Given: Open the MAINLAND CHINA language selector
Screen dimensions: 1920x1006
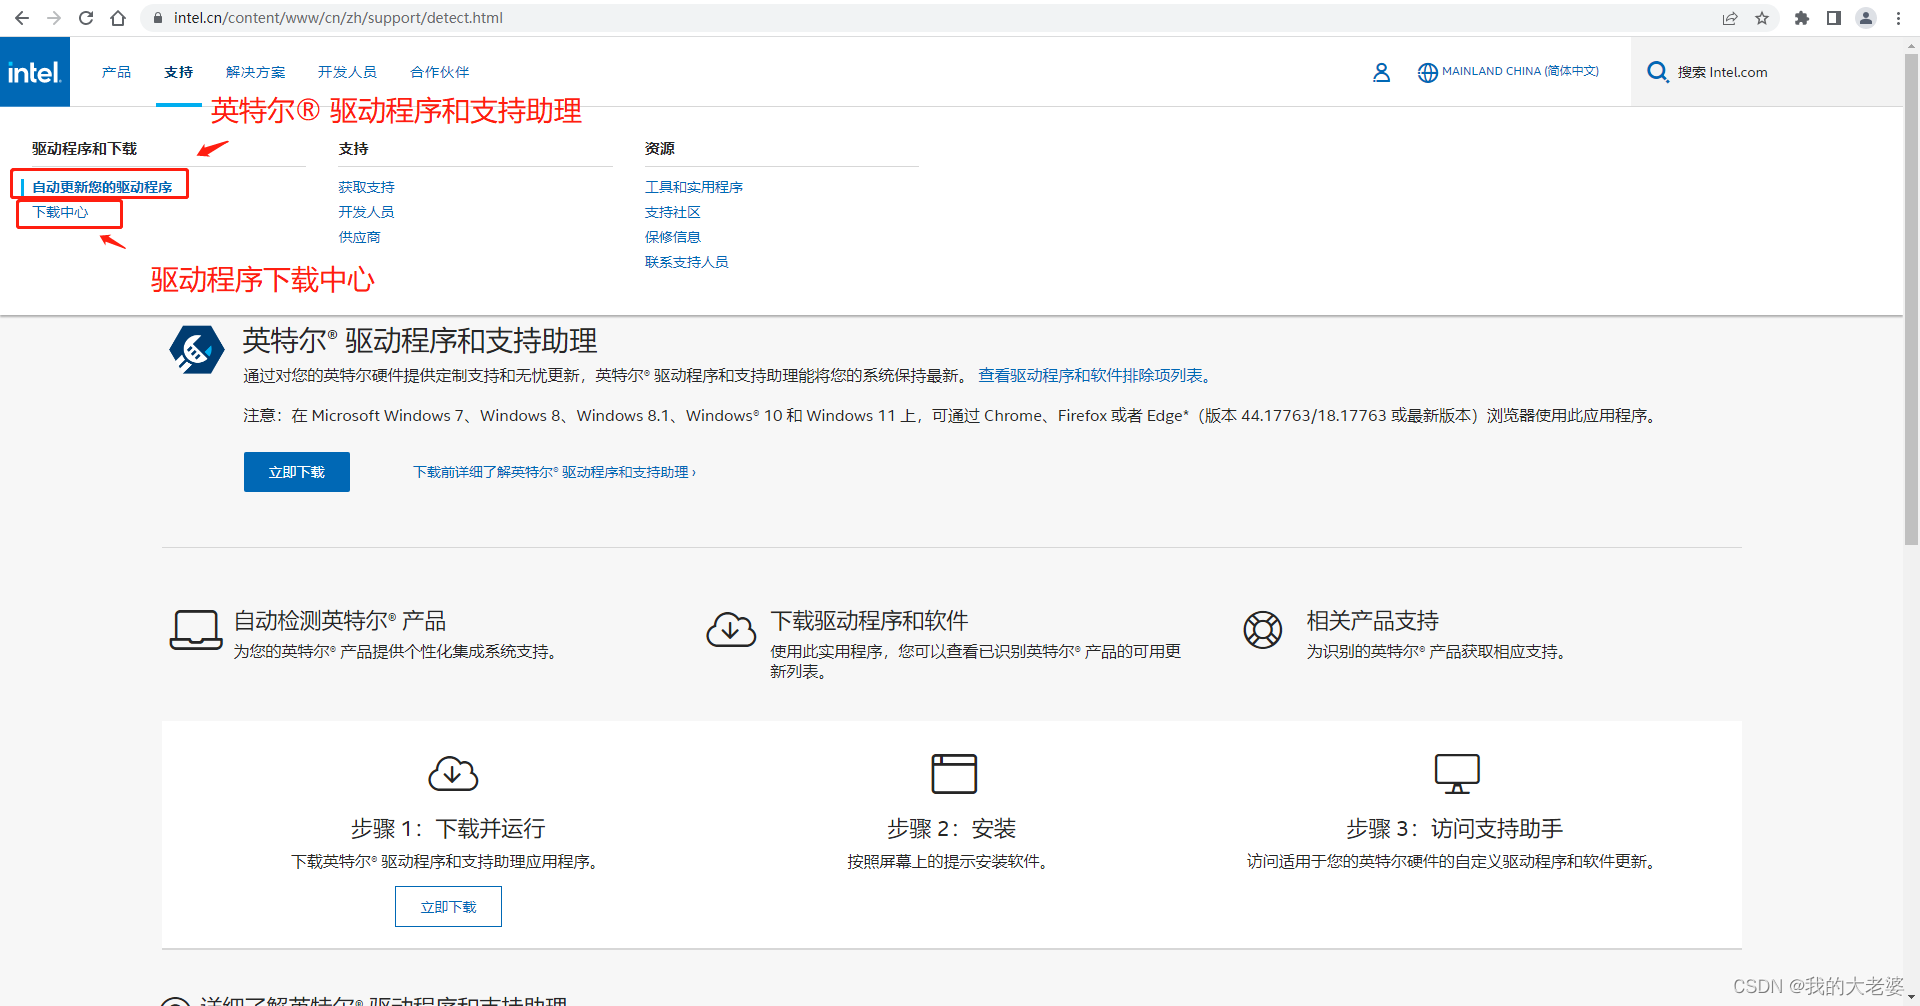Looking at the screenshot, I should pyautogui.click(x=1520, y=72).
